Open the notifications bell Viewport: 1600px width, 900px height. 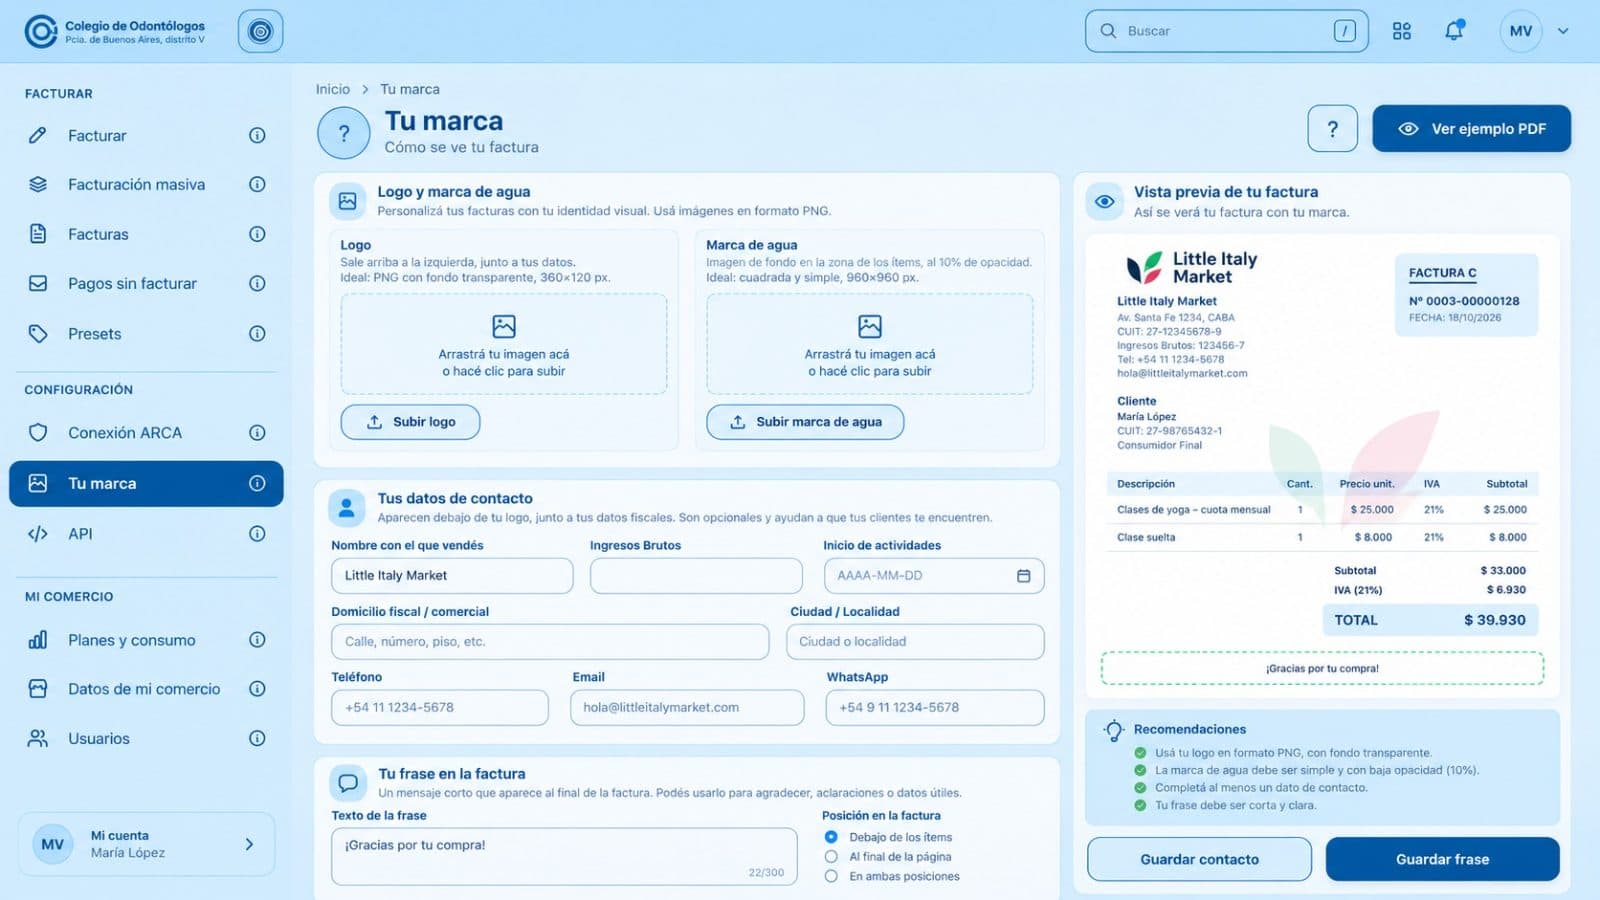[x=1454, y=31]
